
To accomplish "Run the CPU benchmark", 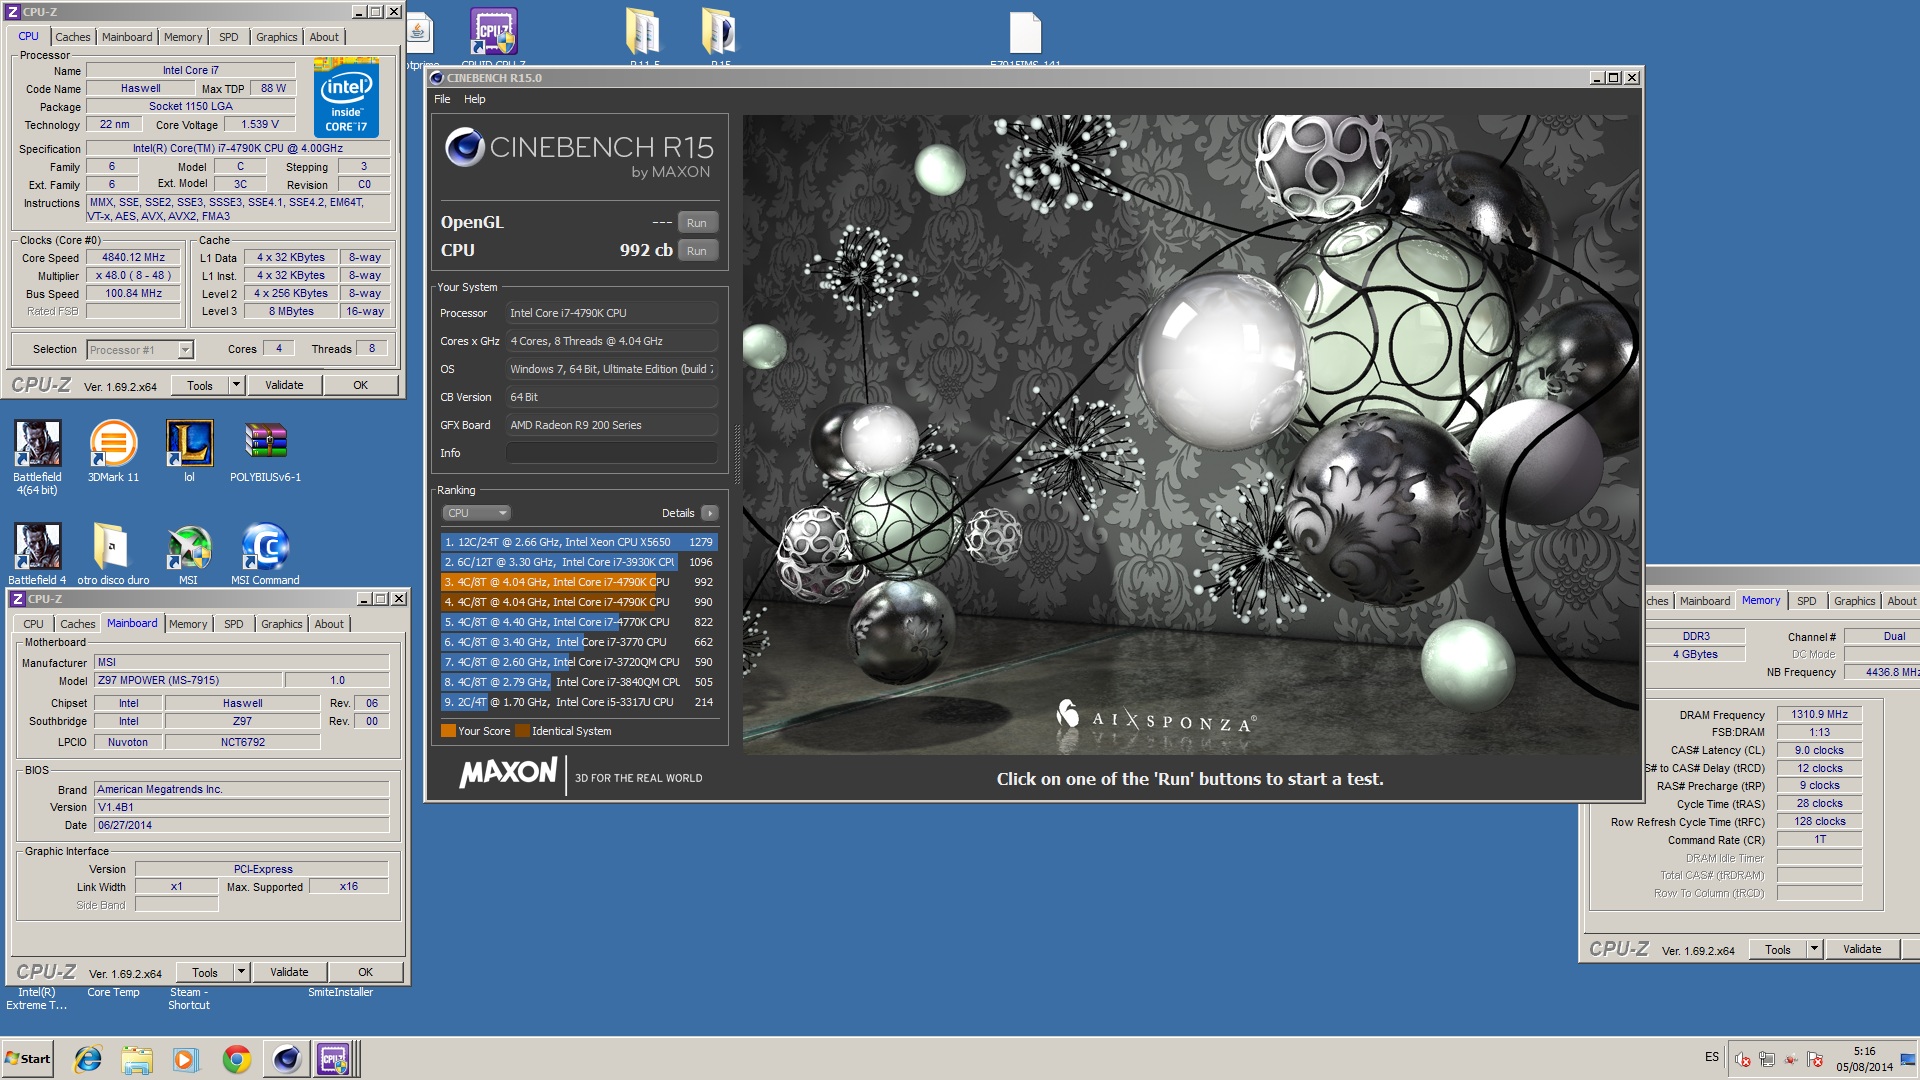I will click(x=697, y=251).
